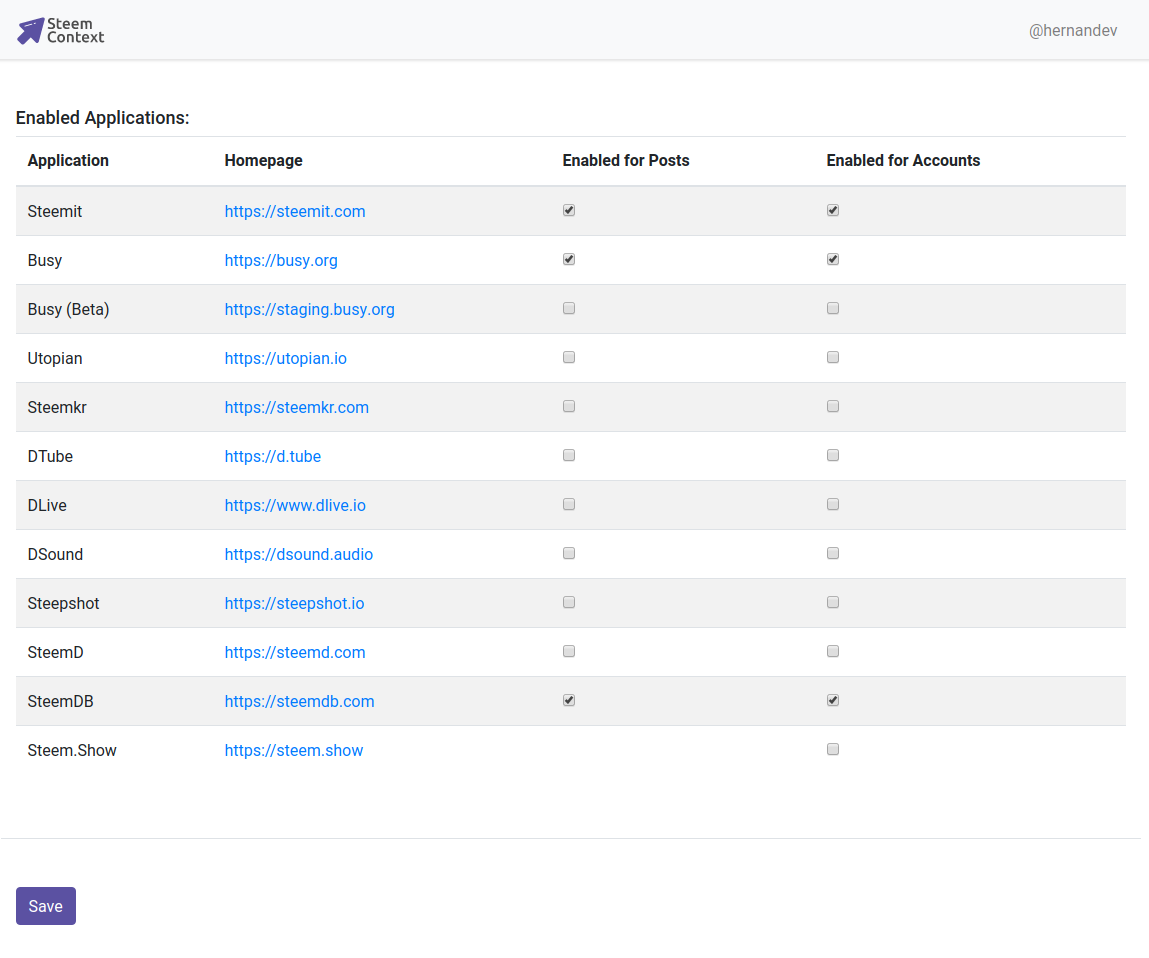Tick DSound Enabled for Posts checkbox

tap(569, 554)
